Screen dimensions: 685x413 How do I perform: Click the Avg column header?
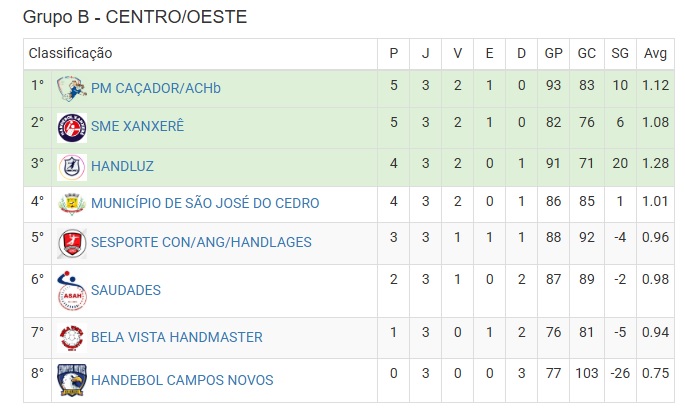coord(655,53)
